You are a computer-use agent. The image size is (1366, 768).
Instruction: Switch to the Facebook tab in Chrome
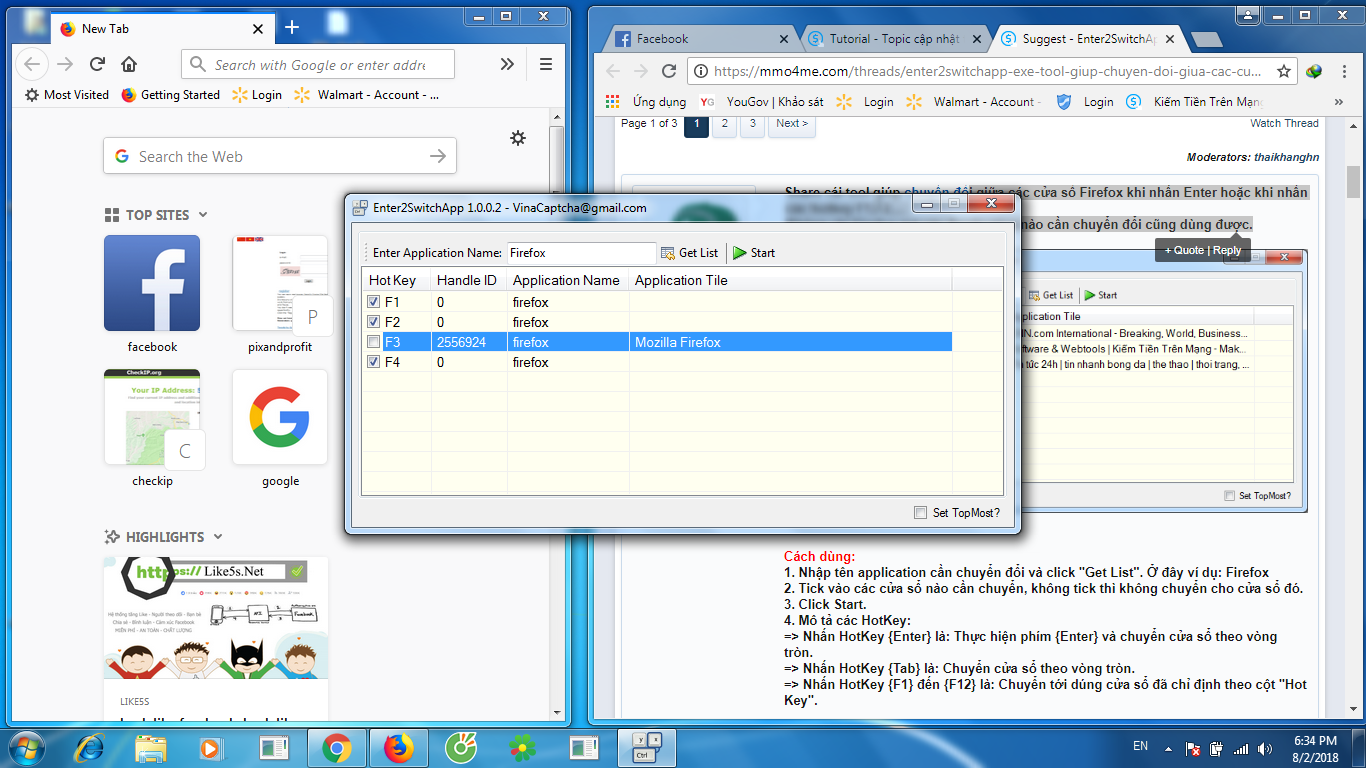(702, 39)
